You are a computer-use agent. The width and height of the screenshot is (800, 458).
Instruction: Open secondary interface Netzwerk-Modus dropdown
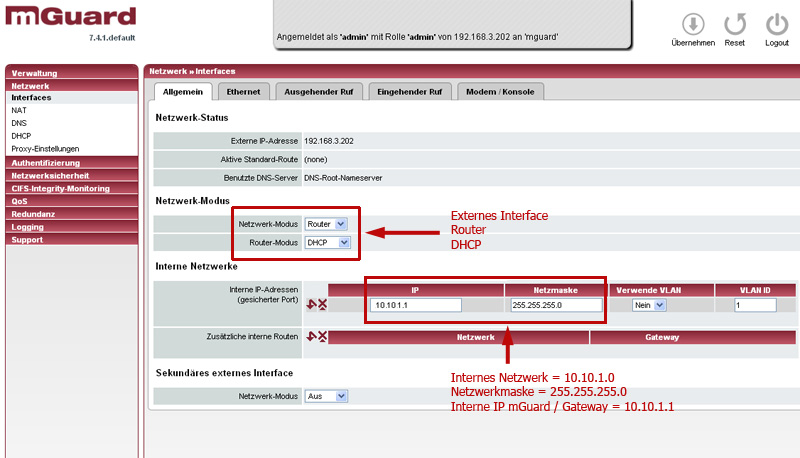[327, 397]
